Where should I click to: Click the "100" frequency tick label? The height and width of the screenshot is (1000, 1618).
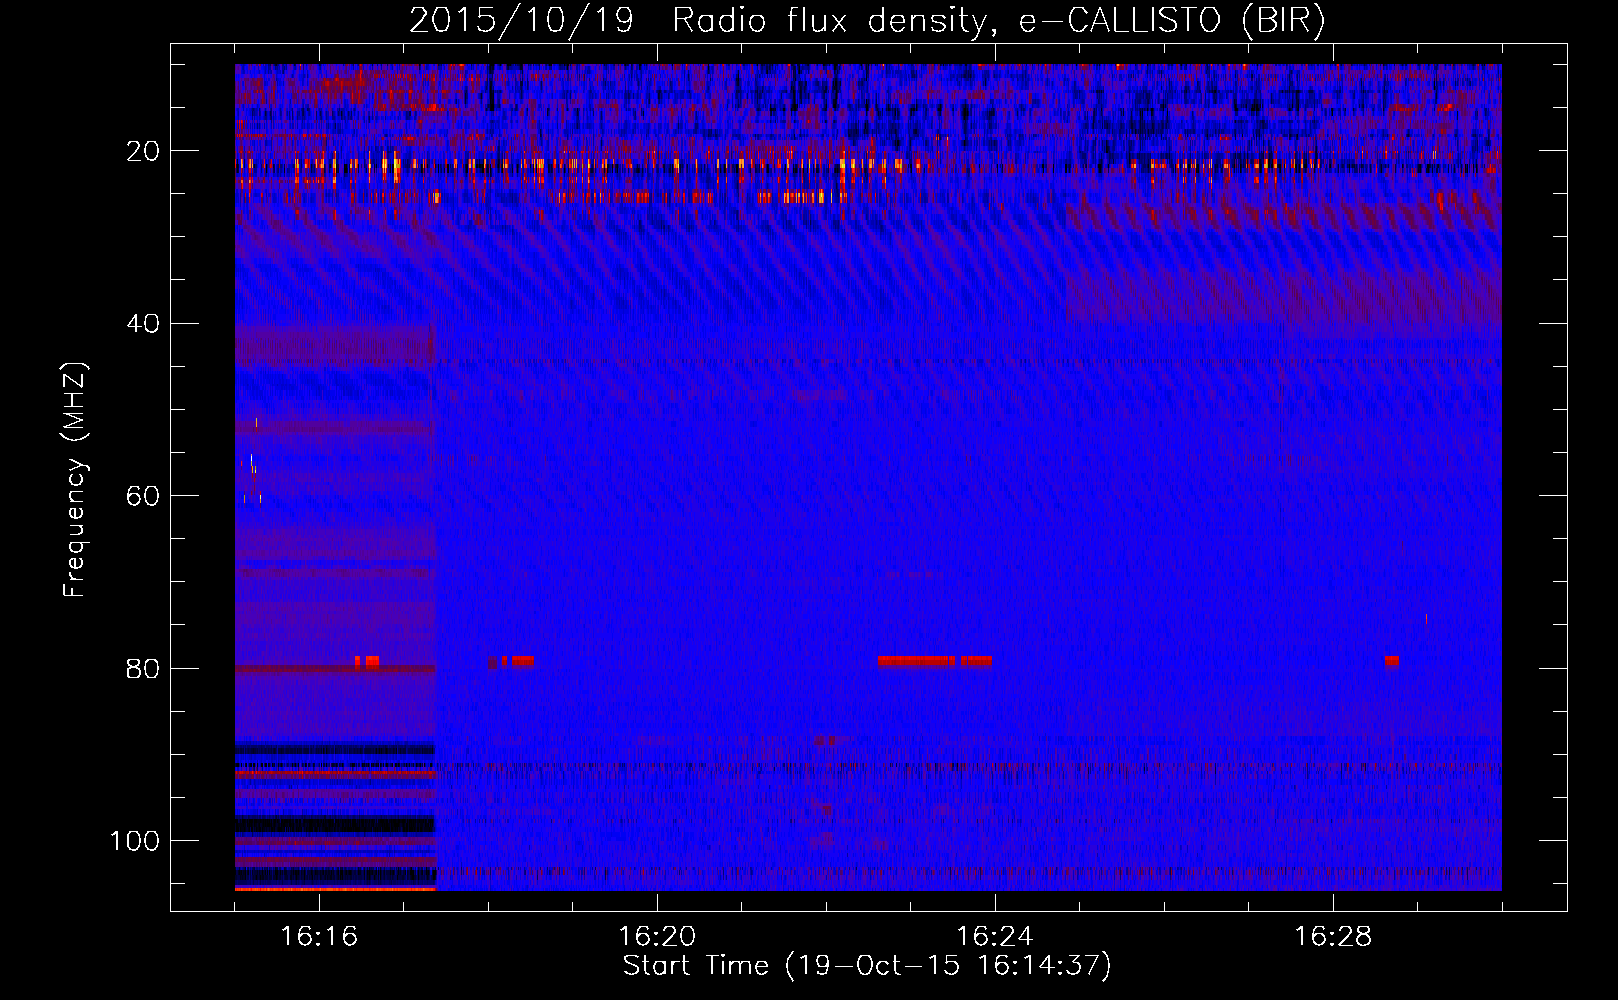tap(135, 841)
